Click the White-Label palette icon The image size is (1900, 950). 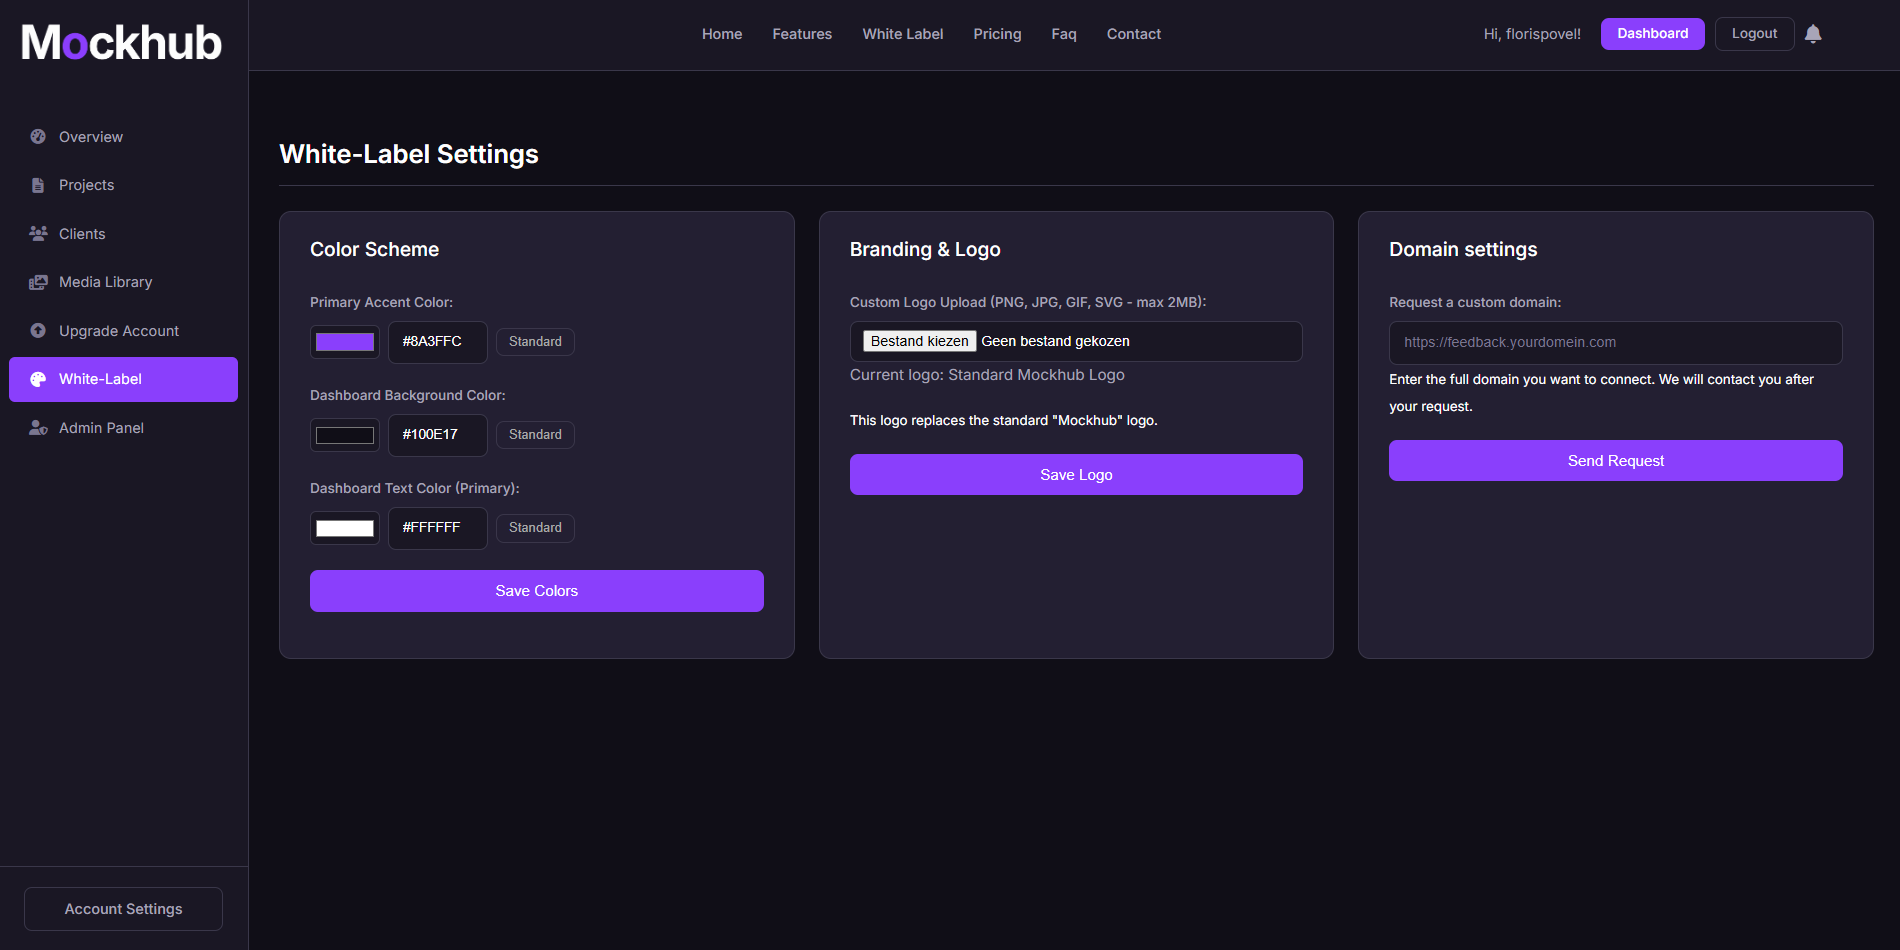point(38,379)
